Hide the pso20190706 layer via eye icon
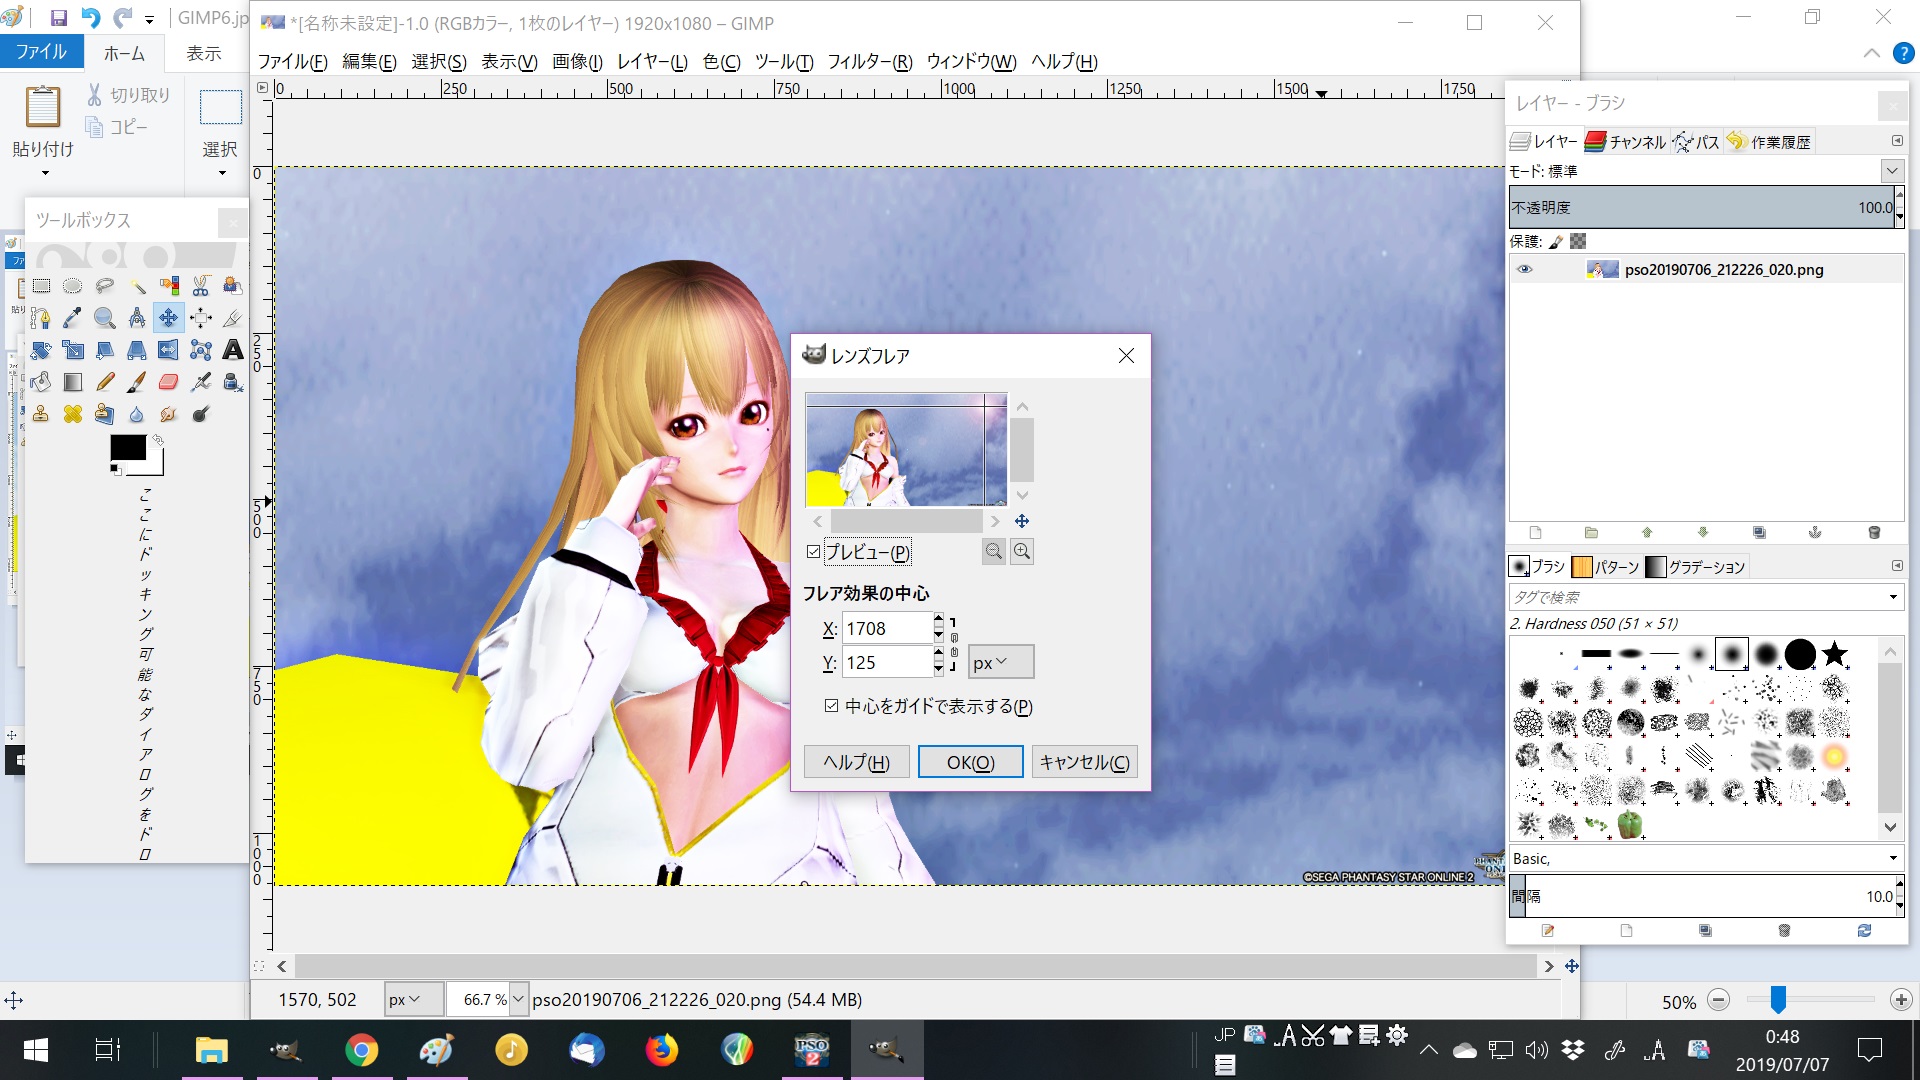 click(1524, 269)
